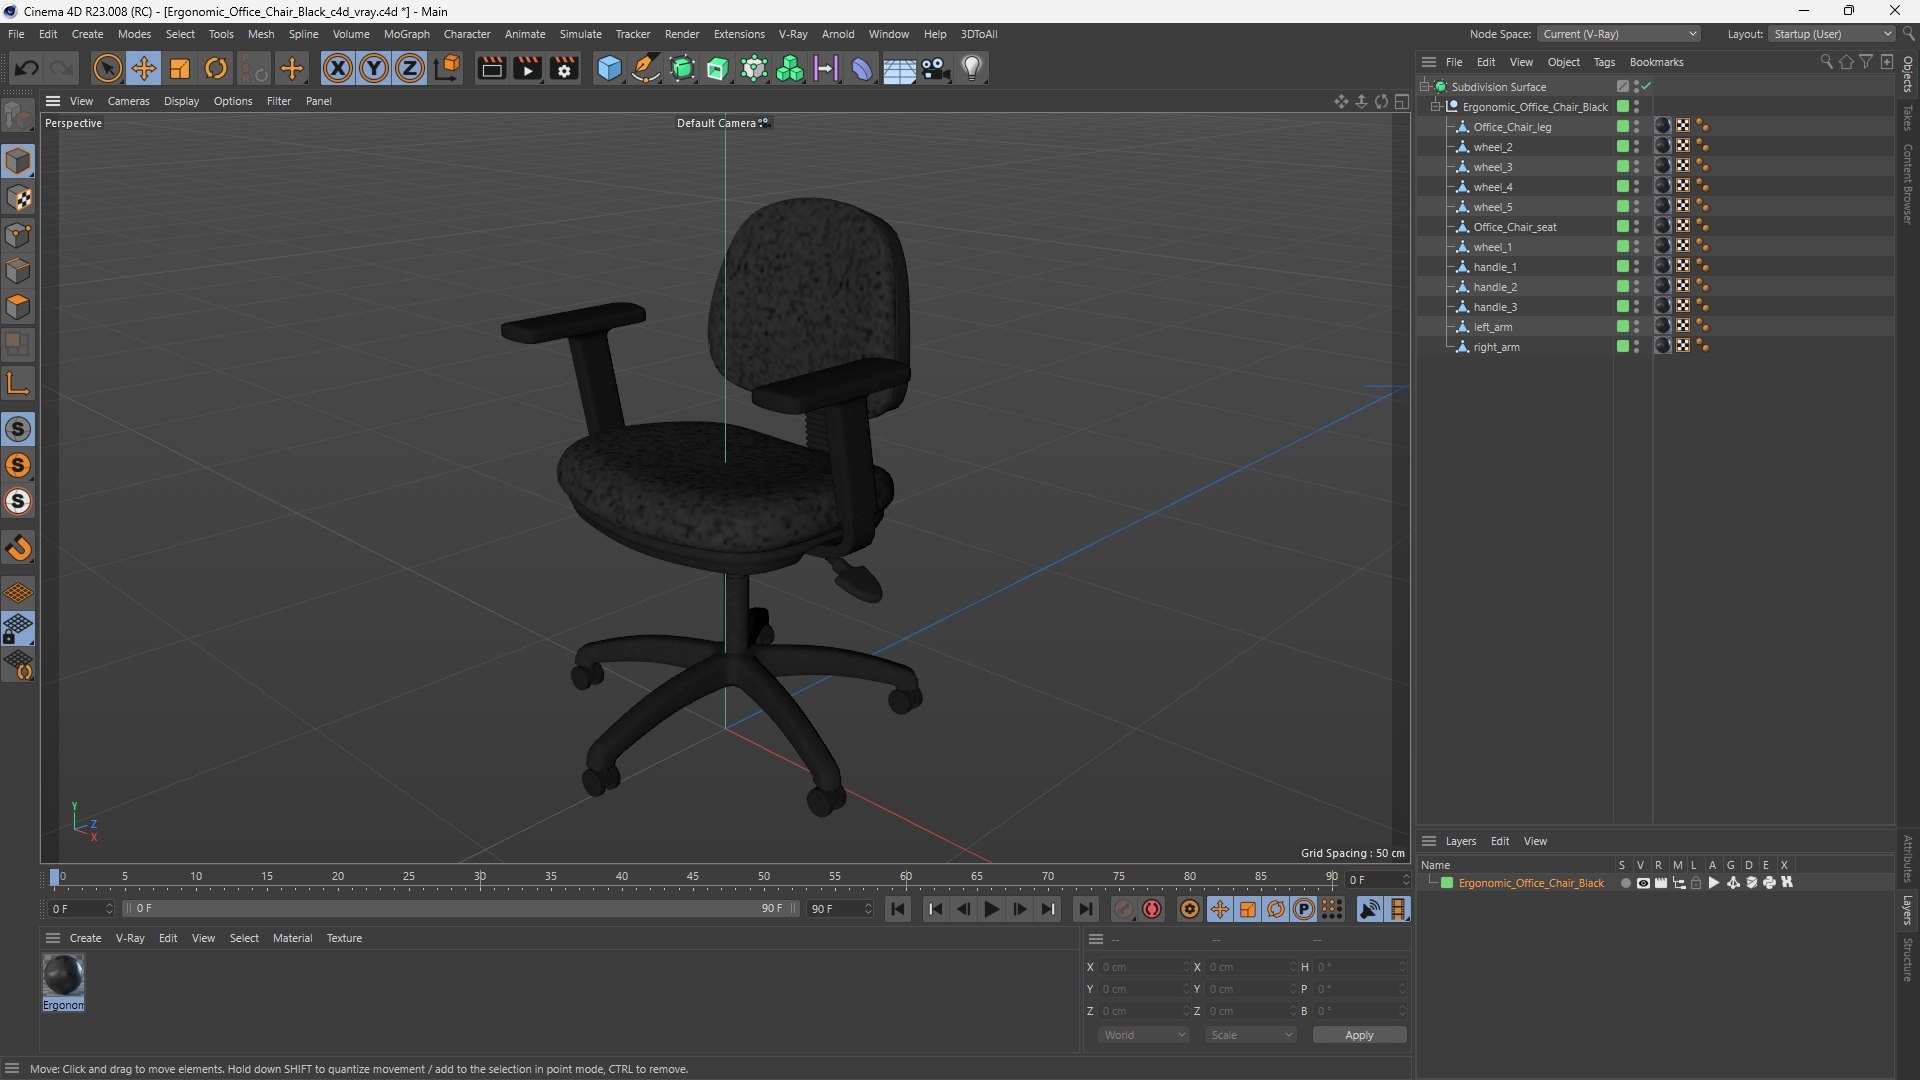Click the Objects panel search magnifier
Image resolution: width=1920 pixels, height=1080 pixels.
point(1826,62)
